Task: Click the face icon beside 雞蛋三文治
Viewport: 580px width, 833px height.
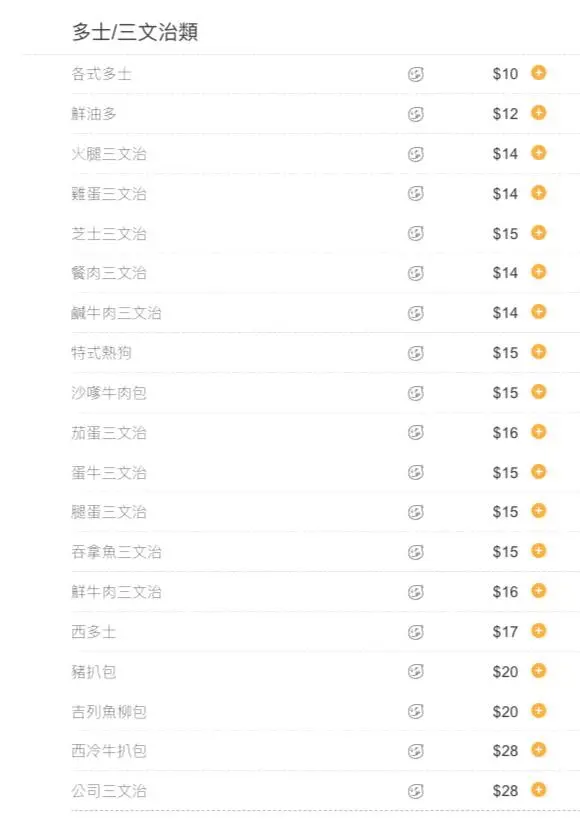Action: click(x=416, y=194)
